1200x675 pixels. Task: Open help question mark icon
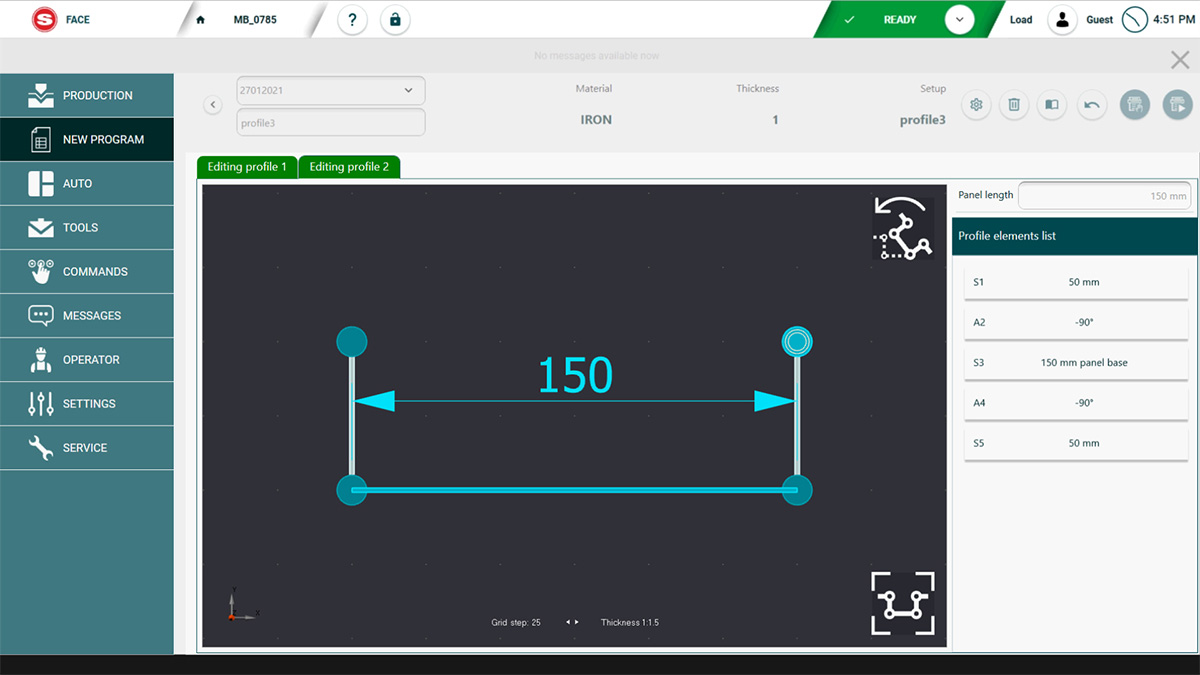[x=352, y=20]
